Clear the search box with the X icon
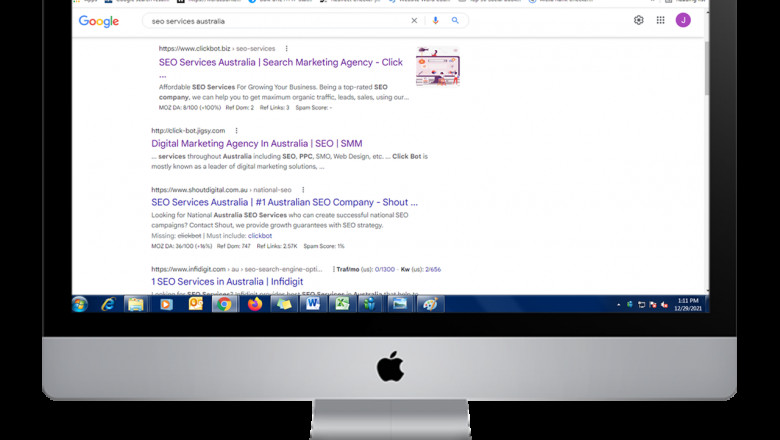The width and height of the screenshot is (780, 440). pyautogui.click(x=414, y=20)
